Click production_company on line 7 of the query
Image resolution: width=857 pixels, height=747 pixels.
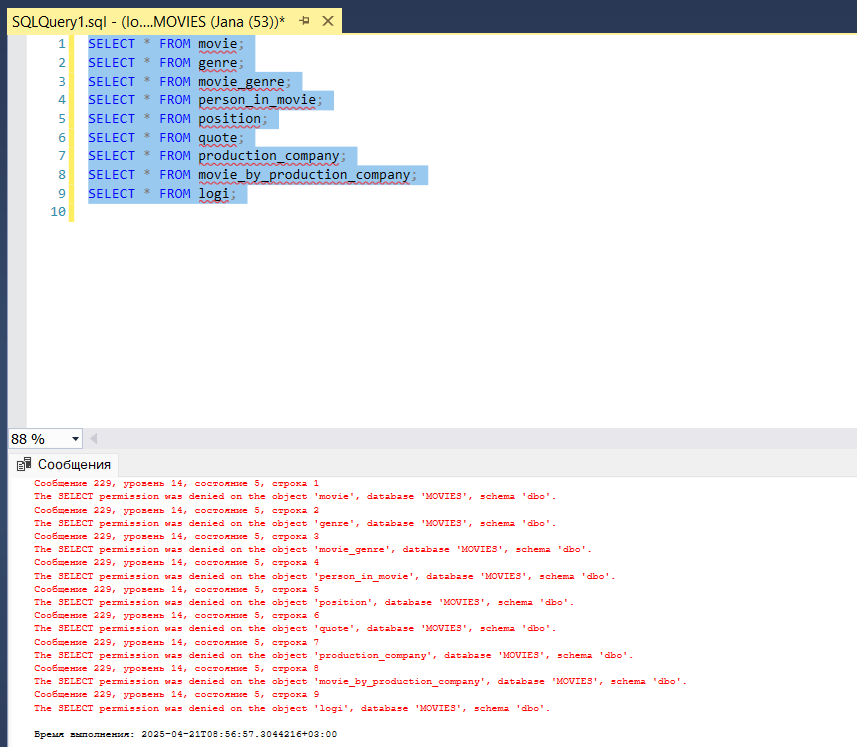[x=269, y=156]
